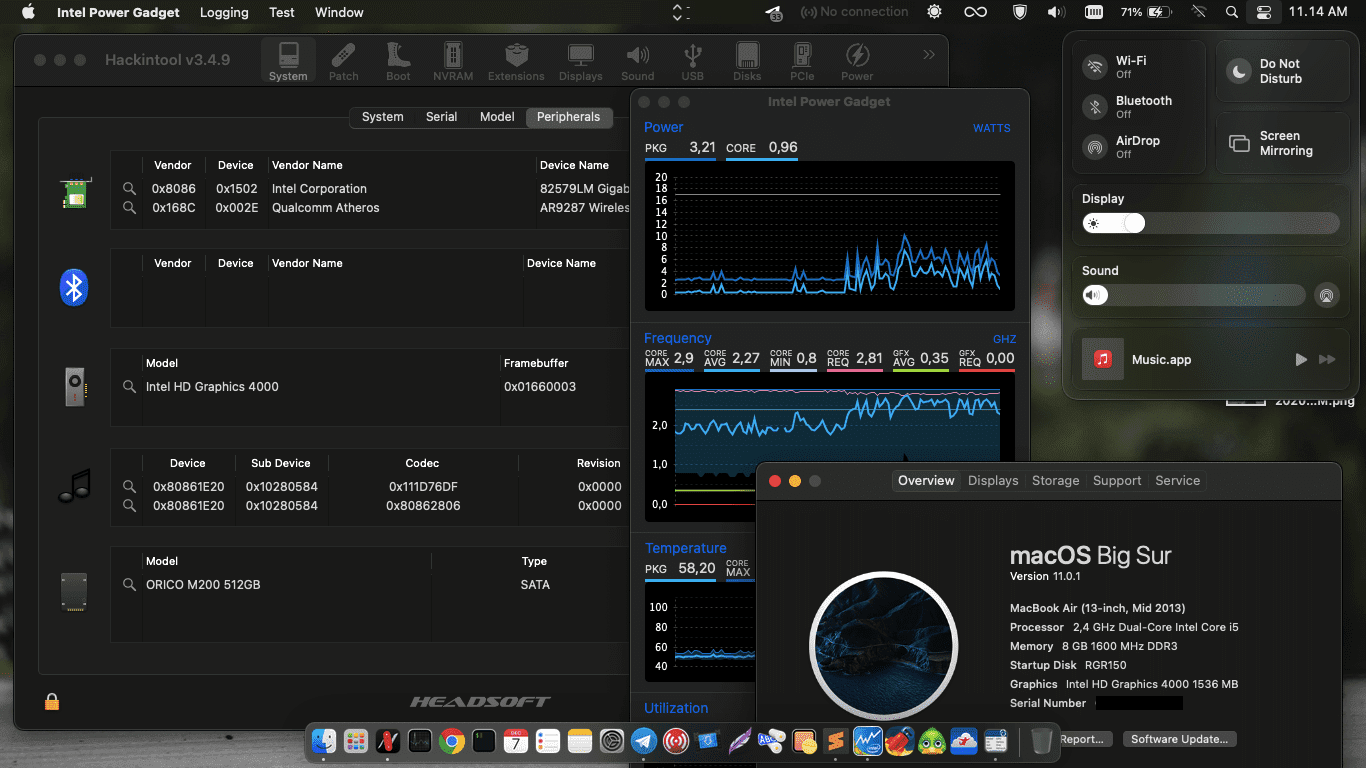Open the Displays section in Hackintool
The height and width of the screenshot is (768, 1366).
581,61
